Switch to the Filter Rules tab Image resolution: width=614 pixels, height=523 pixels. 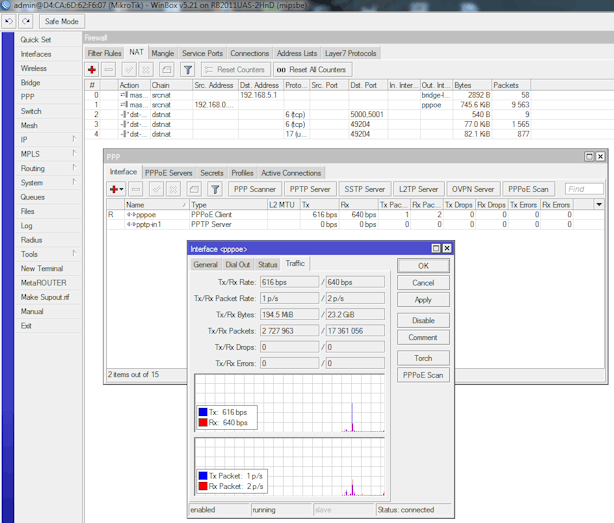click(104, 53)
